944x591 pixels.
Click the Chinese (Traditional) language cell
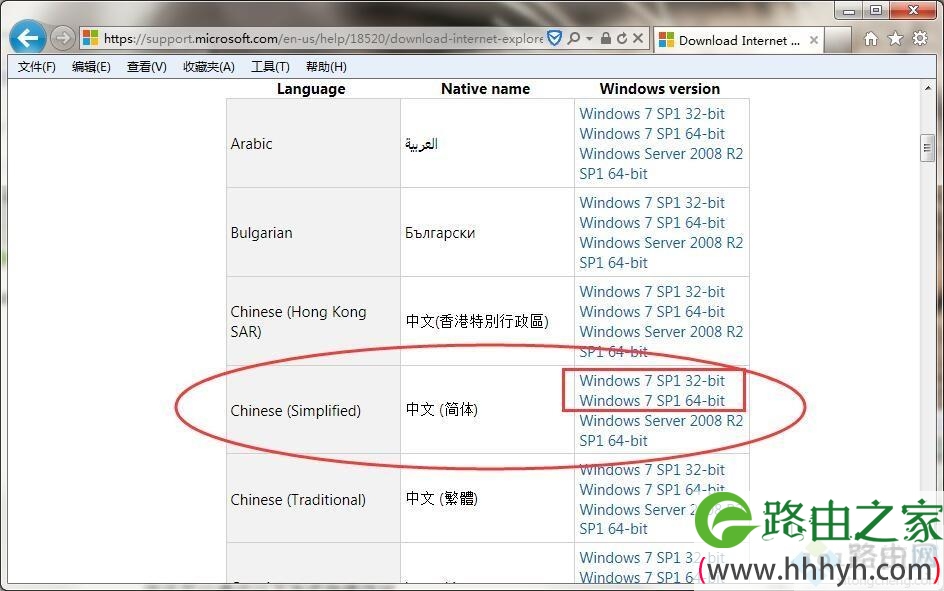click(313, 499)
